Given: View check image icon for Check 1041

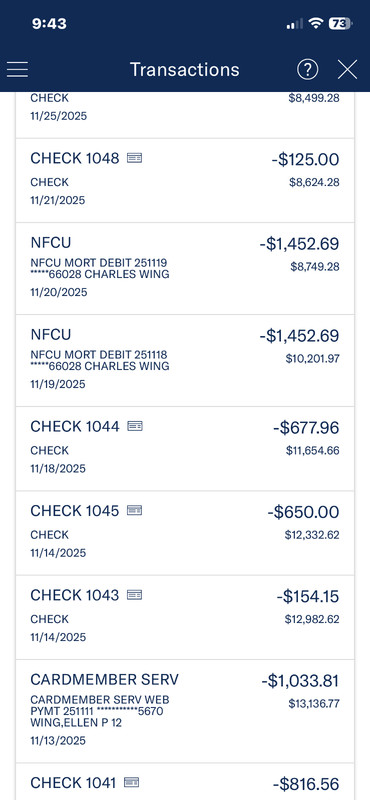Looking at the screenshot, I should click(x=132, y=782).
